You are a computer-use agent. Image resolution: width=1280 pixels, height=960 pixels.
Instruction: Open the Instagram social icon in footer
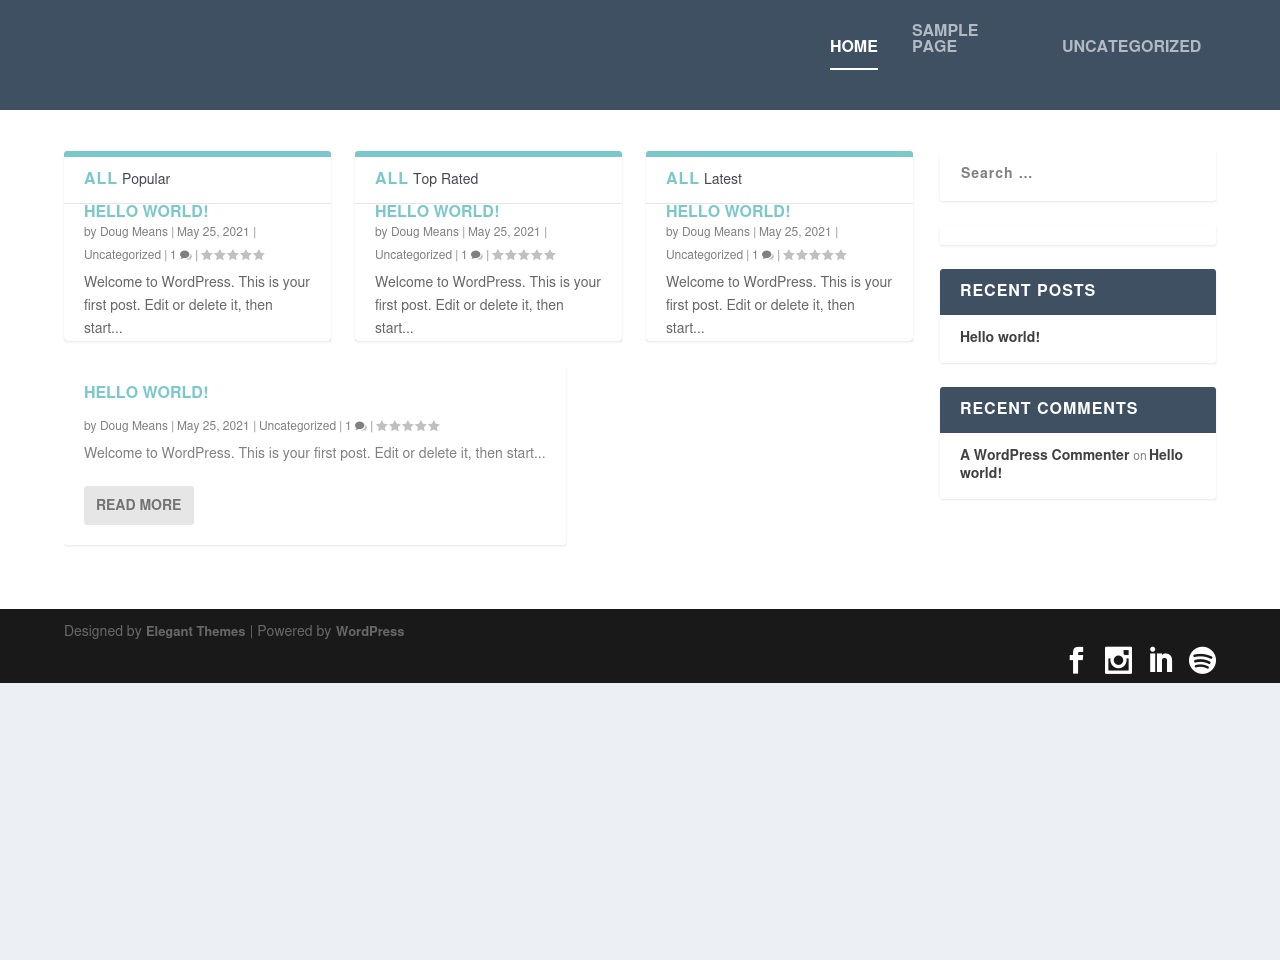pos(1118,660)
